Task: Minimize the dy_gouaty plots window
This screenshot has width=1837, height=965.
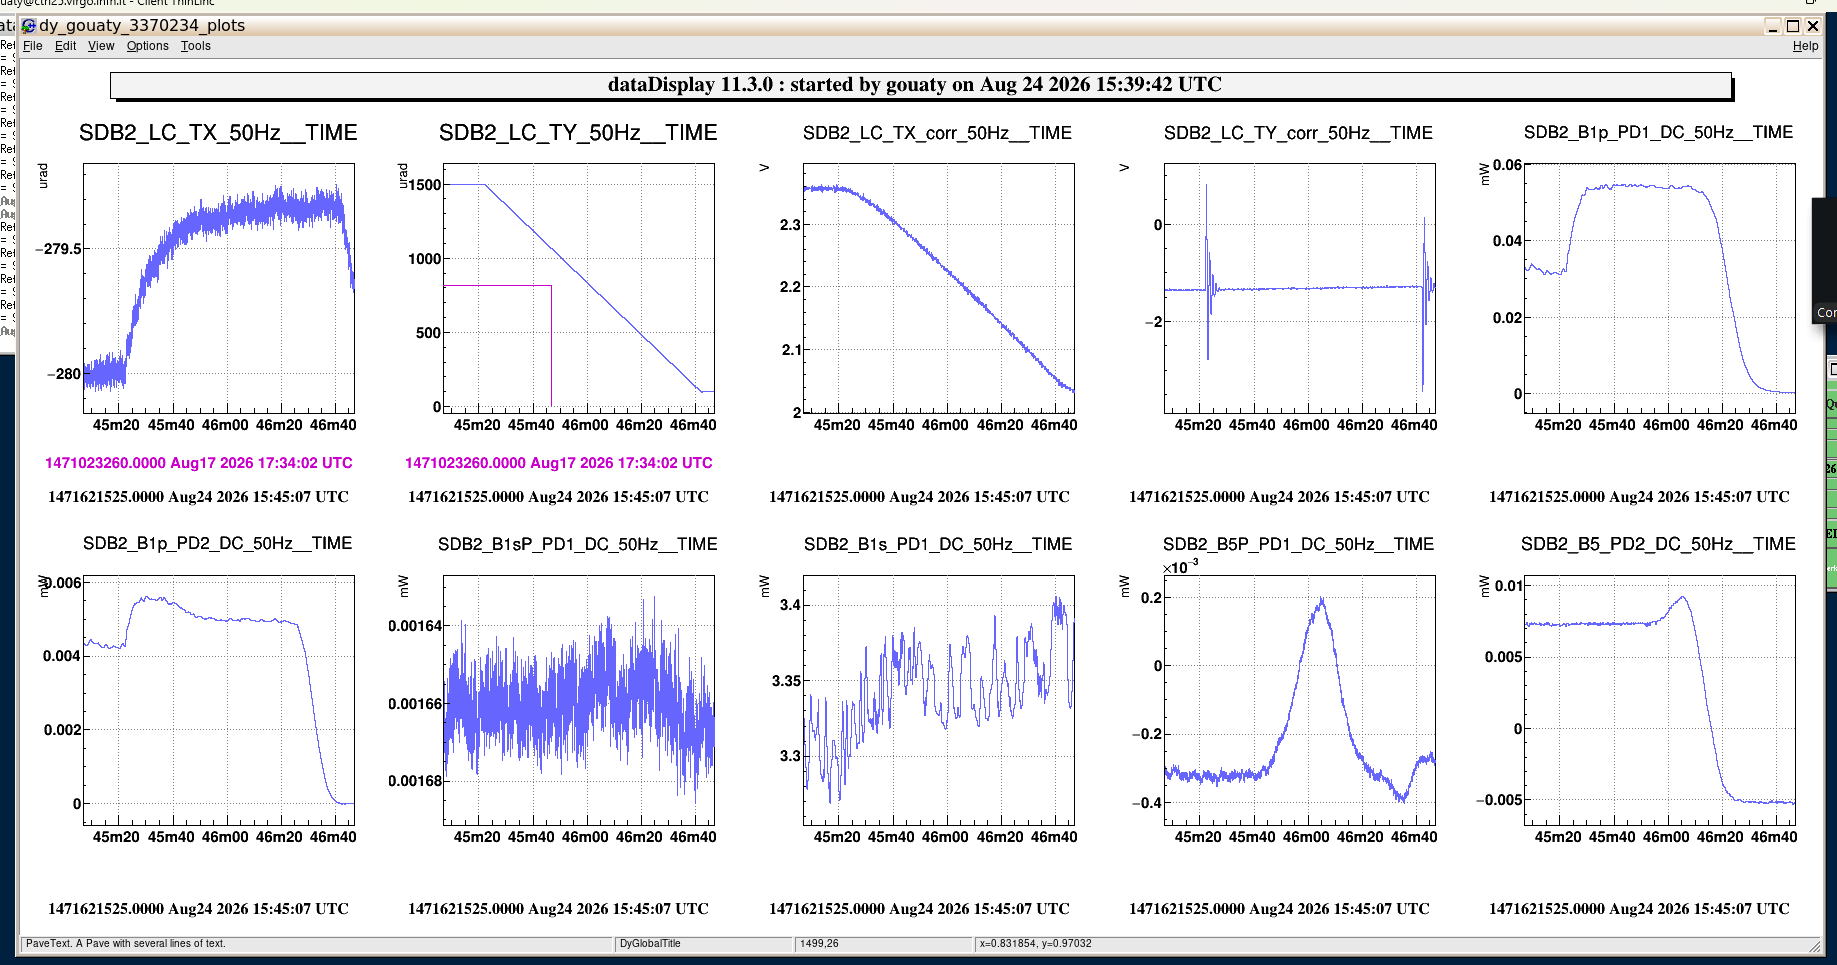Action: click(1773, 26)
